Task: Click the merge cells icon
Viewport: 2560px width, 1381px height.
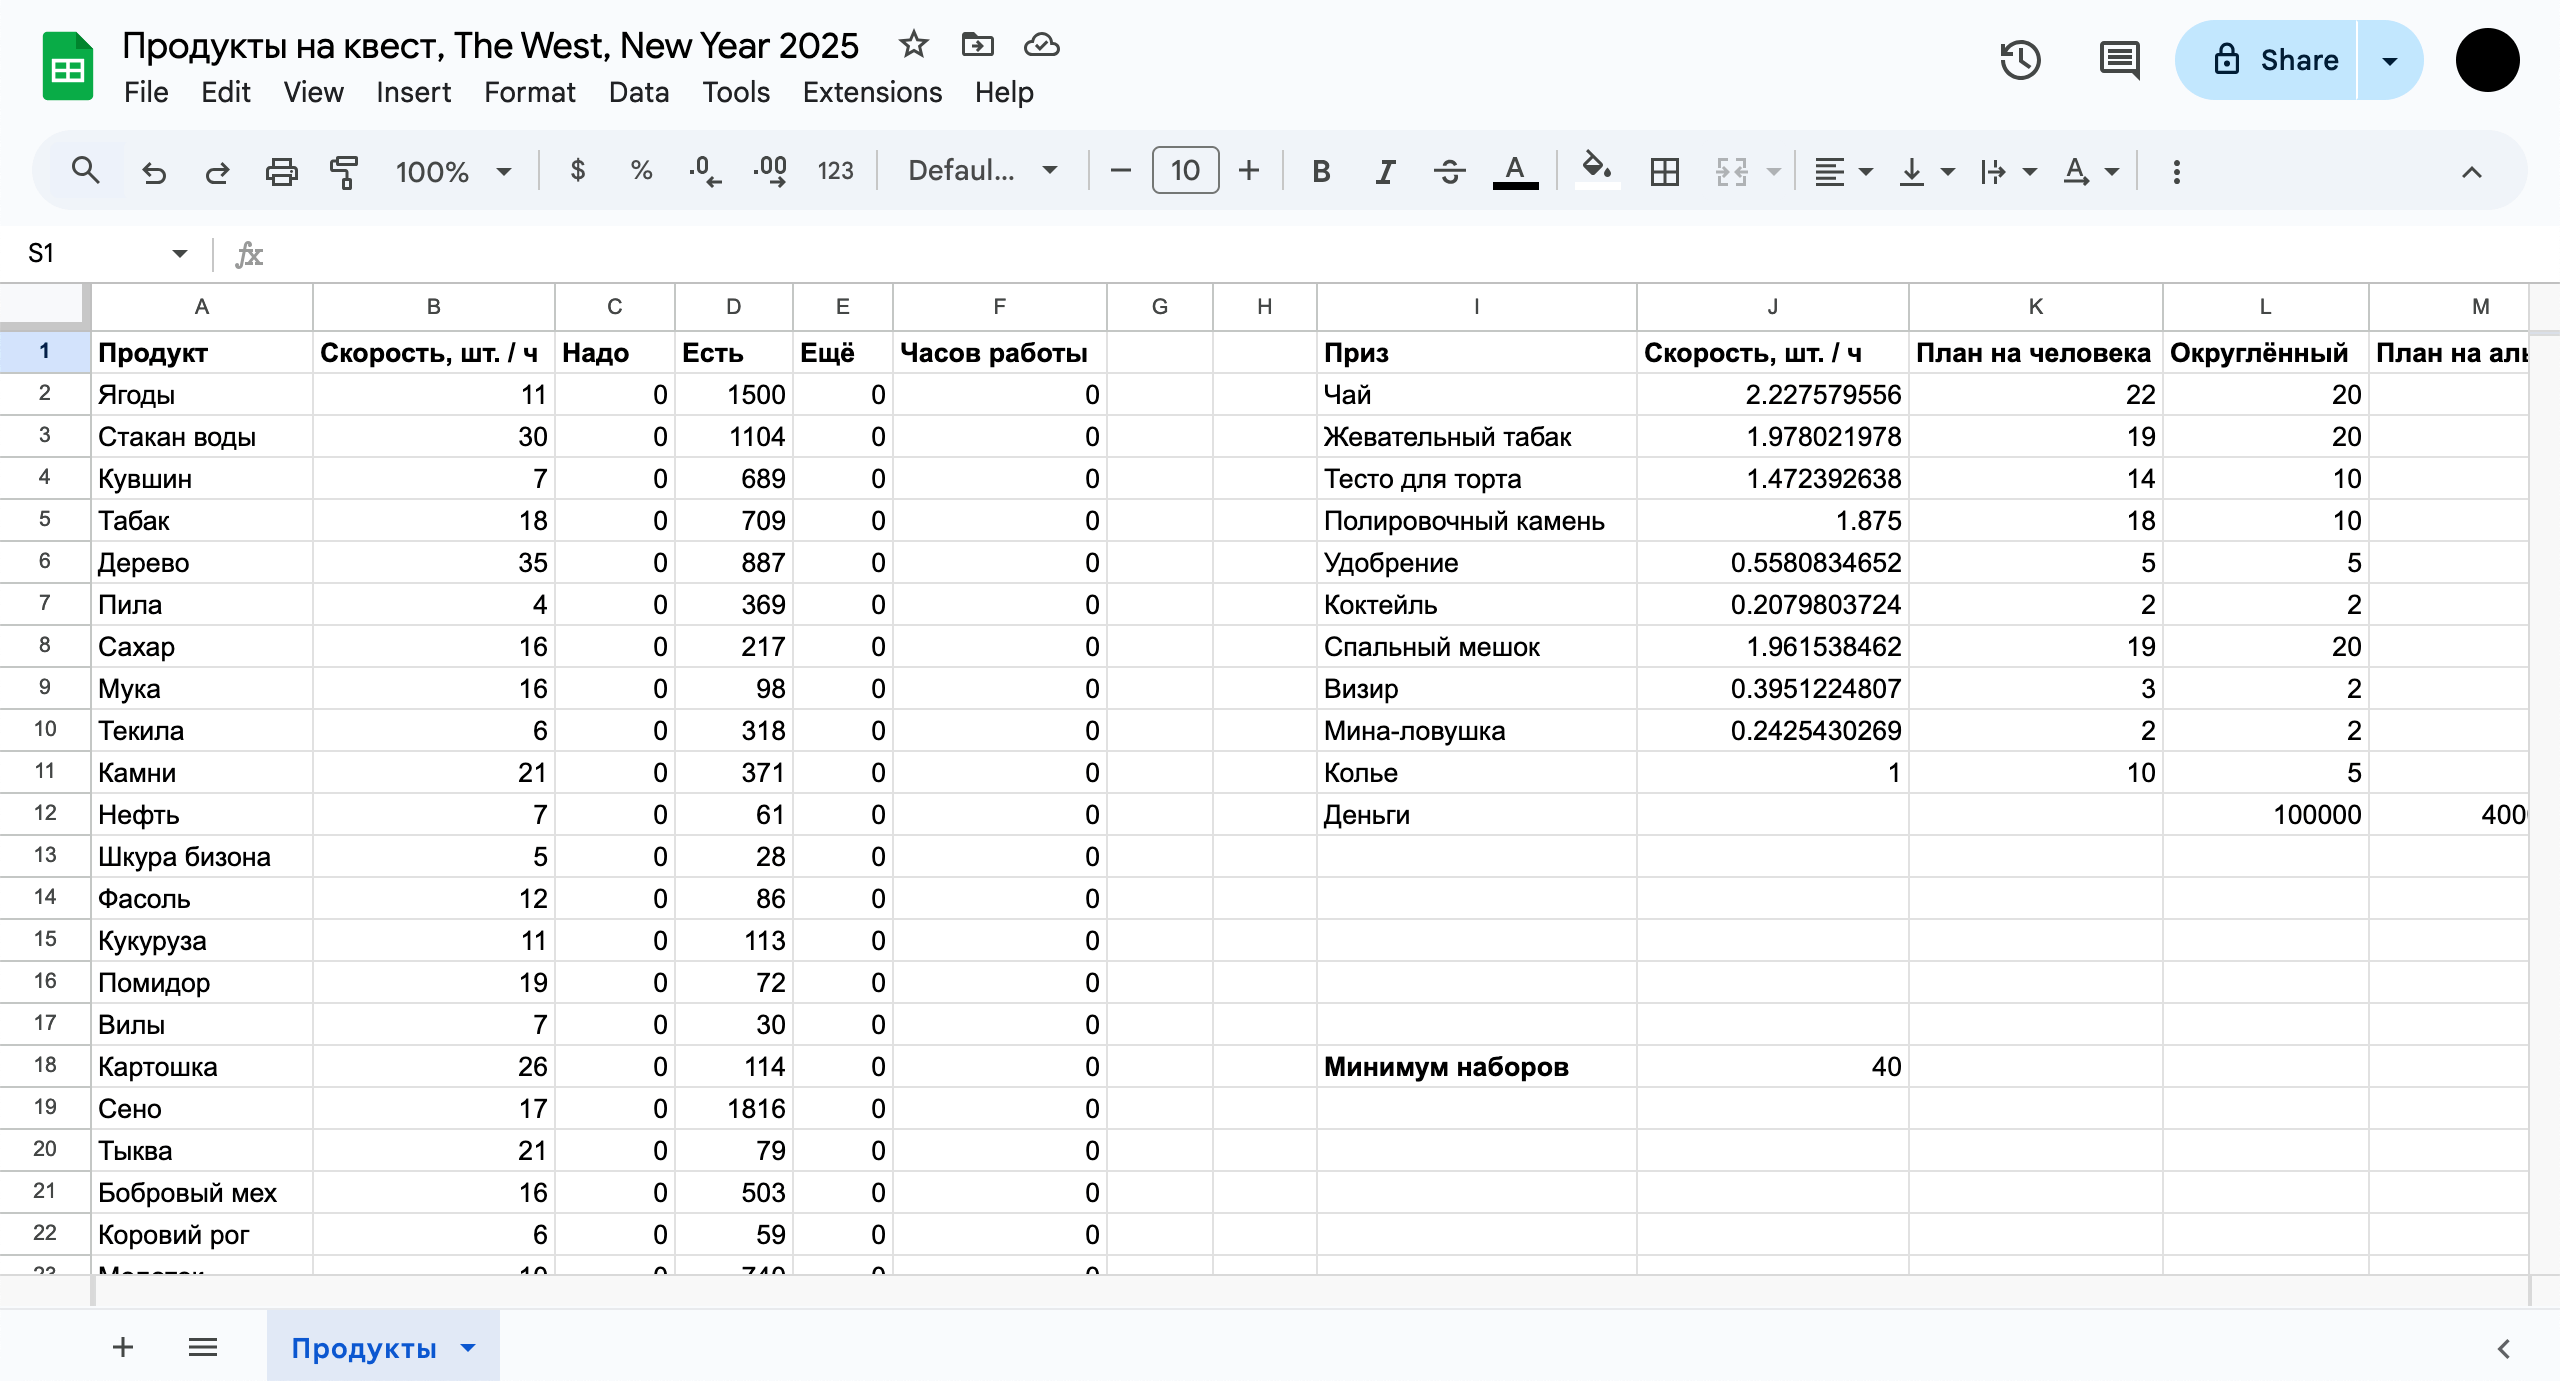Action: click(1732, 172)
